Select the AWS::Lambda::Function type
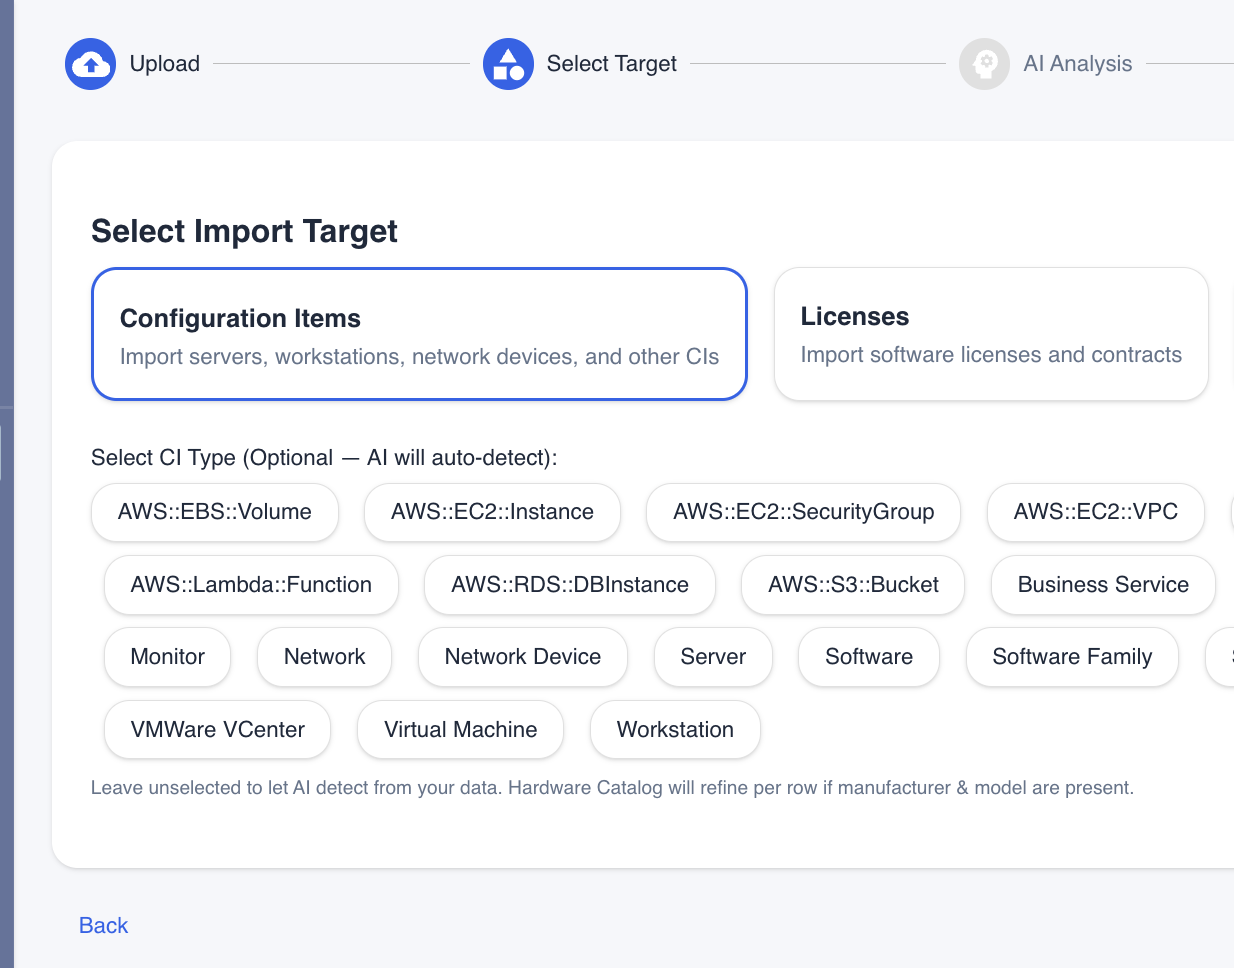 [x=251, y=585]
